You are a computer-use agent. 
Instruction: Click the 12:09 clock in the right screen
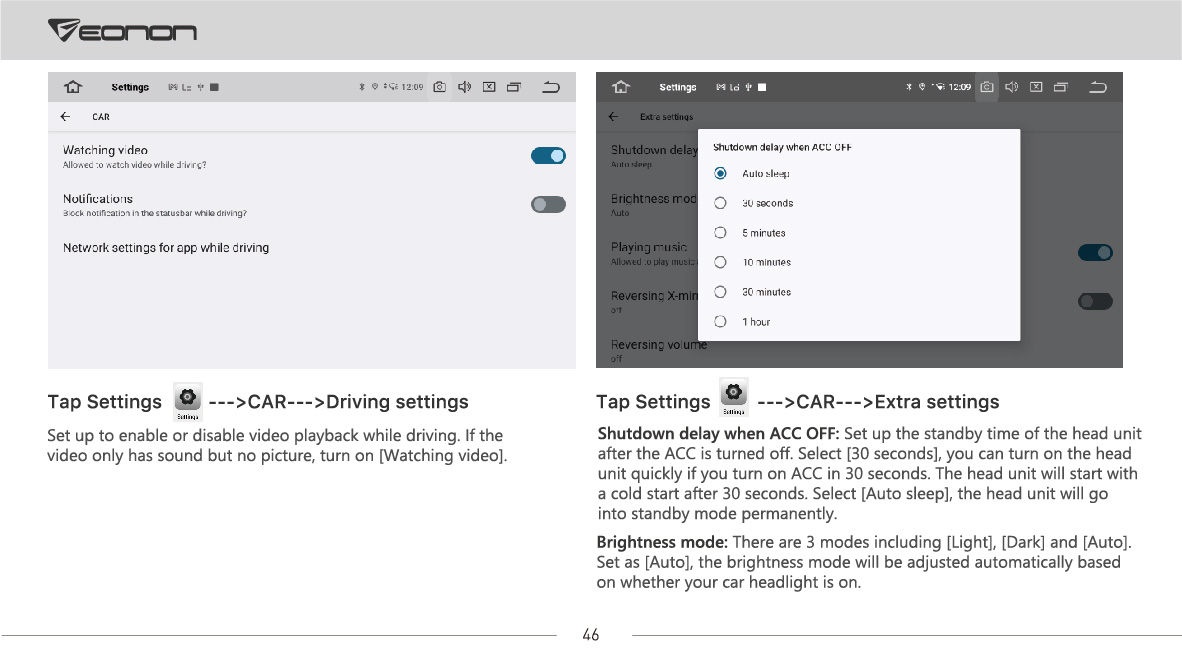click(x=960, y=87)
